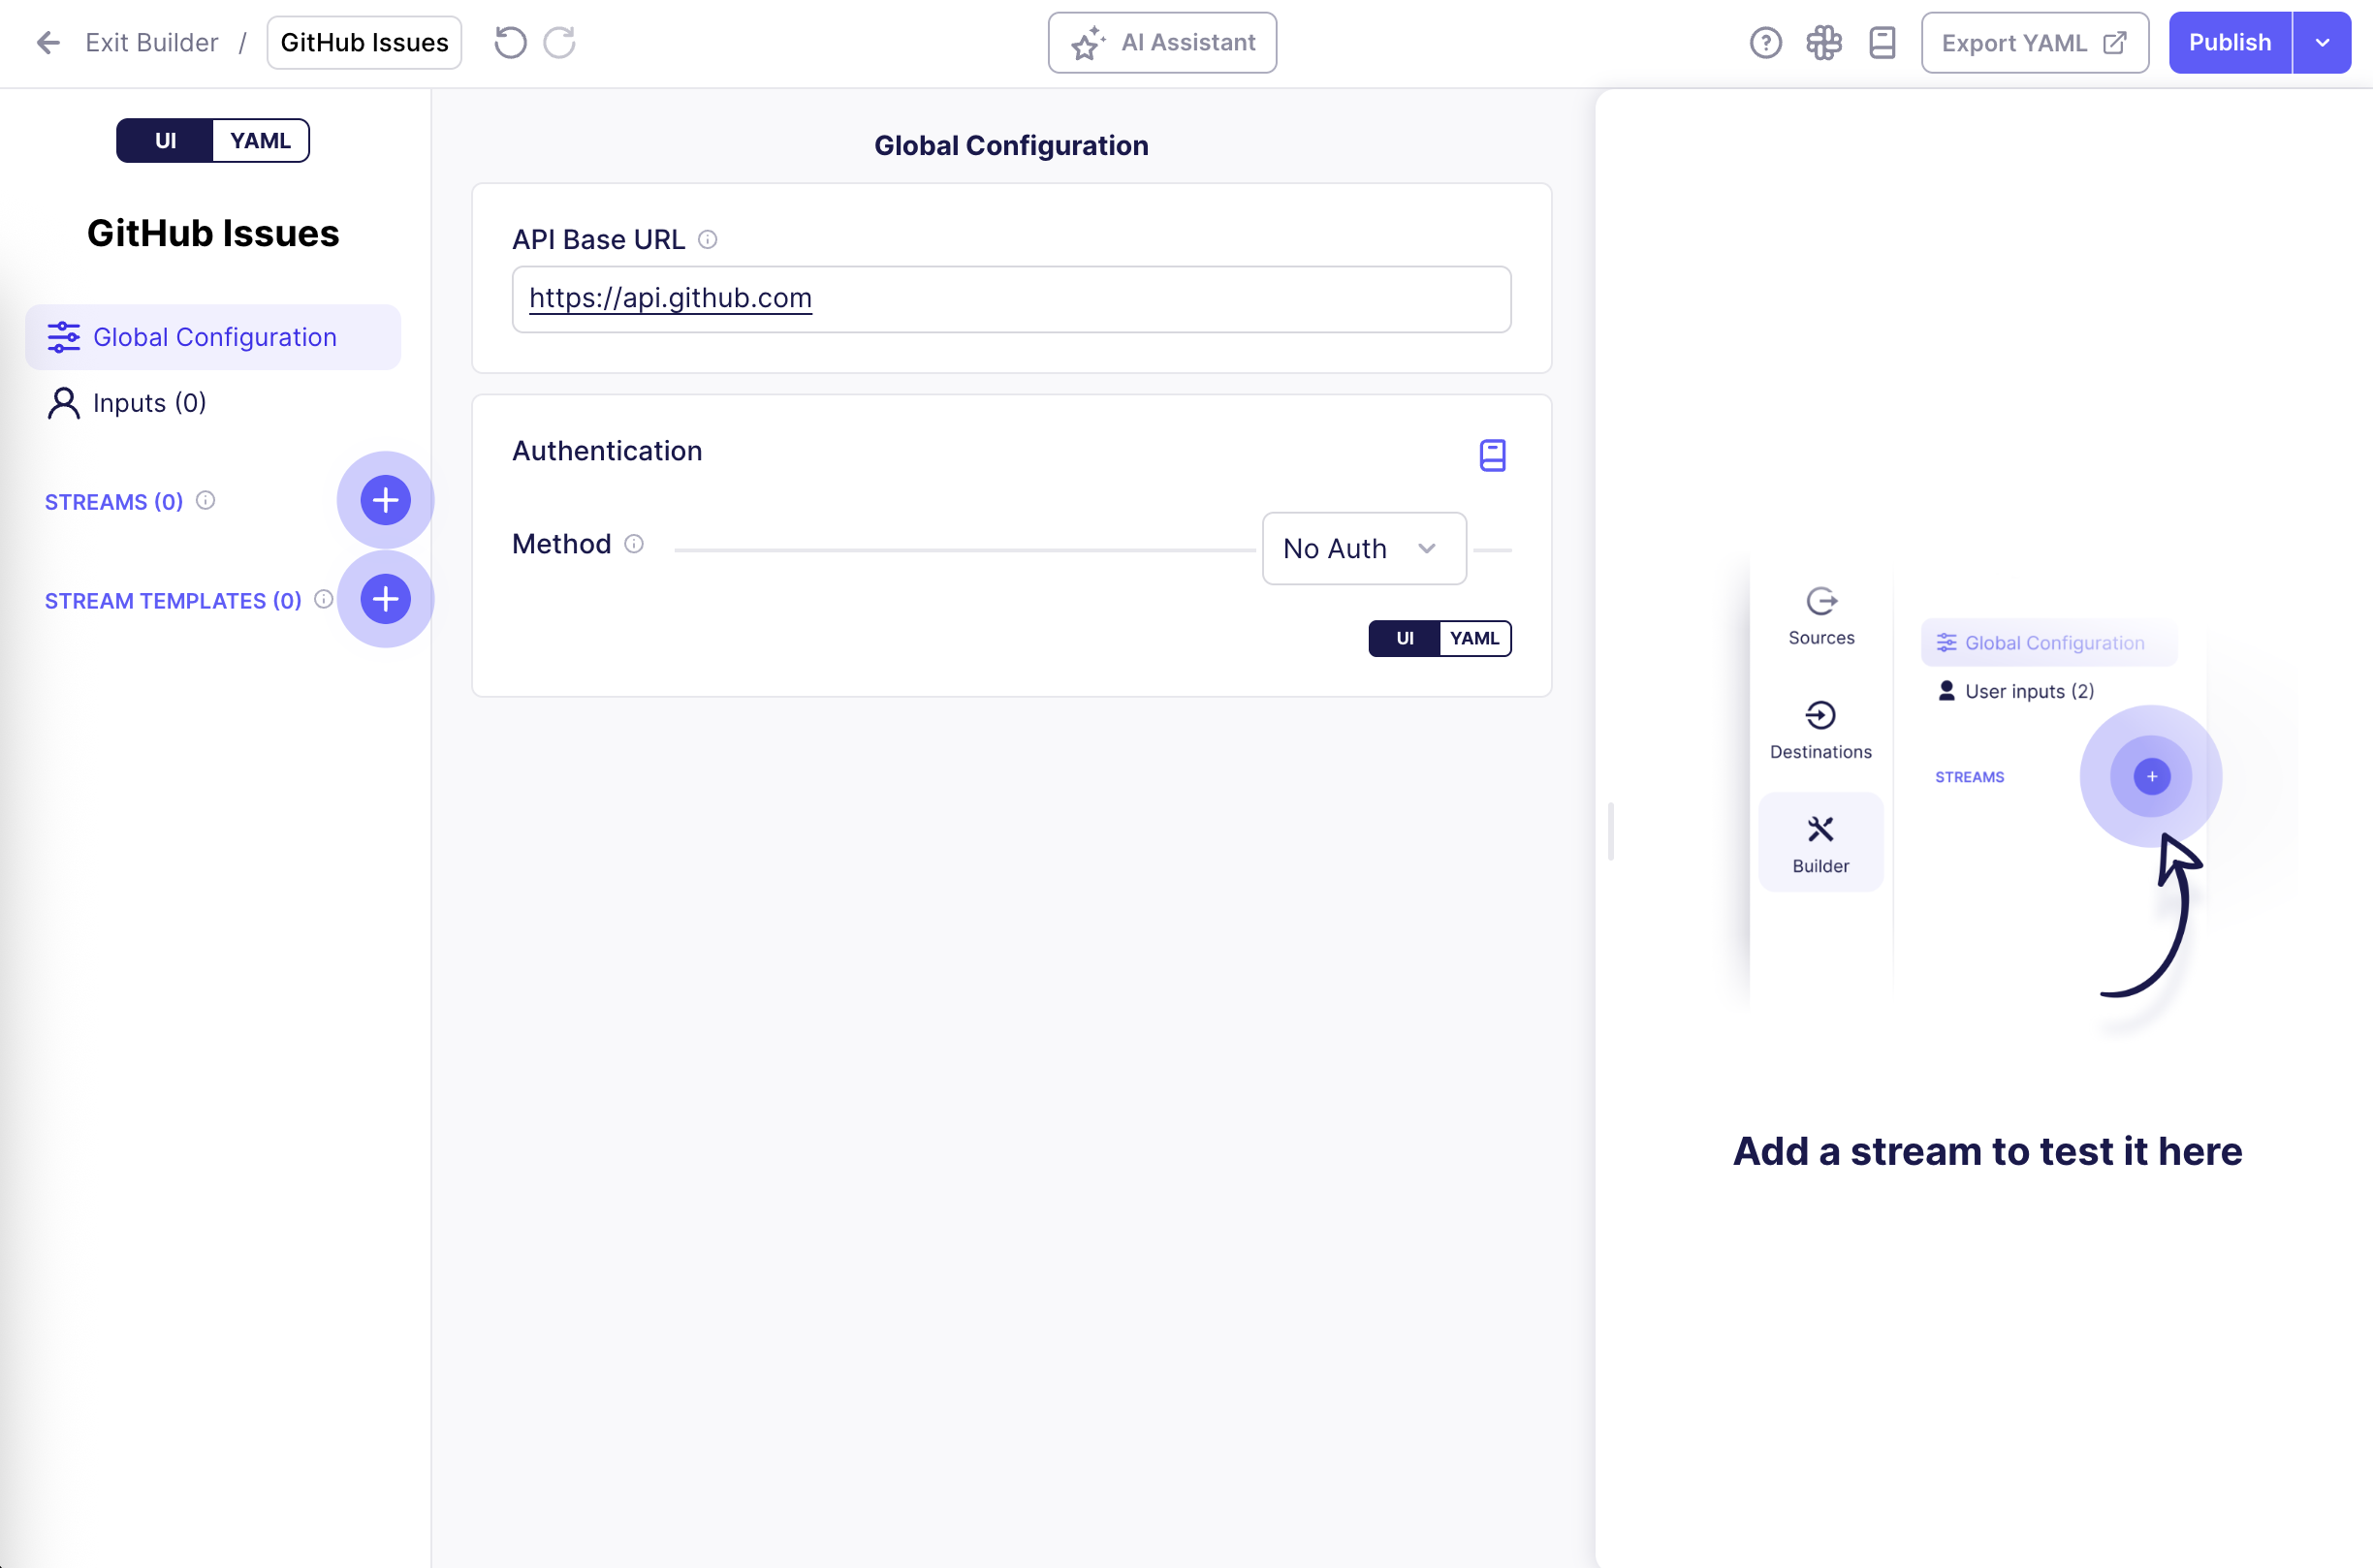Switch Authentication section to YAML view

[1474, 639]
